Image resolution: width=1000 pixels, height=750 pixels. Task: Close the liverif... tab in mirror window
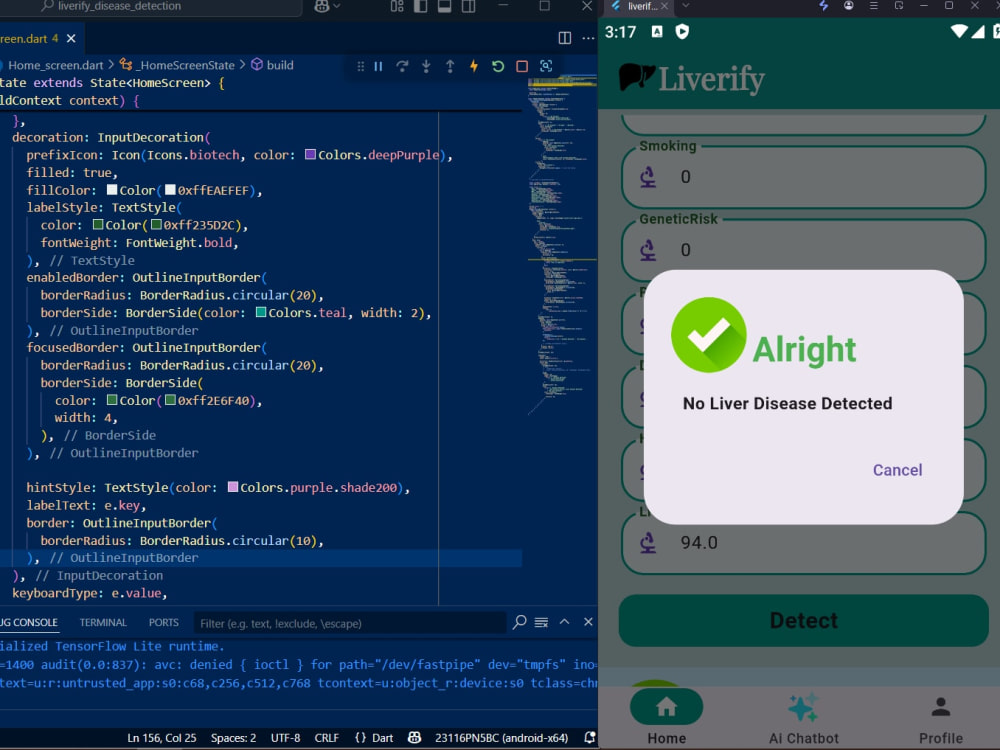pyautogui.click(x=664, y=6)
